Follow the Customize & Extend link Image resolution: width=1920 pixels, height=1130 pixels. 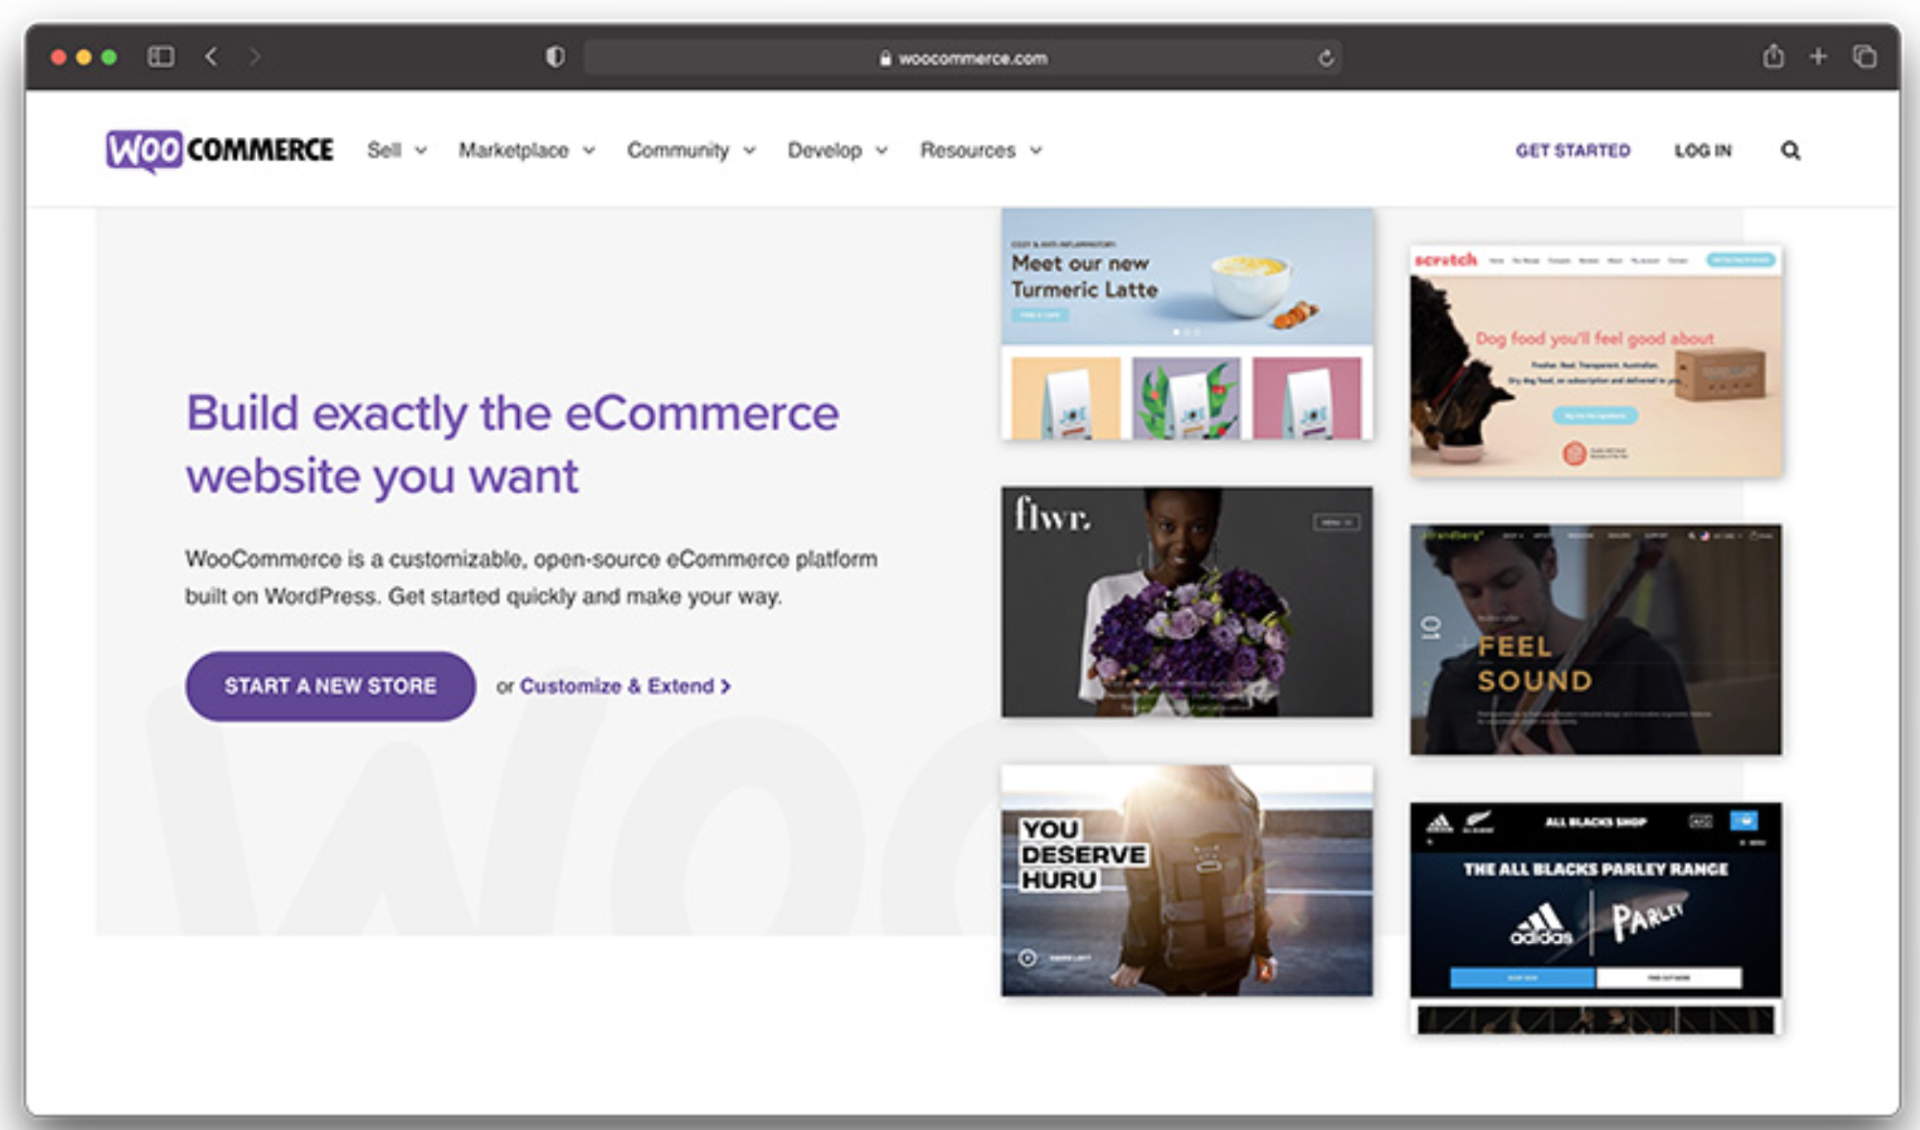tap(622, 686)
